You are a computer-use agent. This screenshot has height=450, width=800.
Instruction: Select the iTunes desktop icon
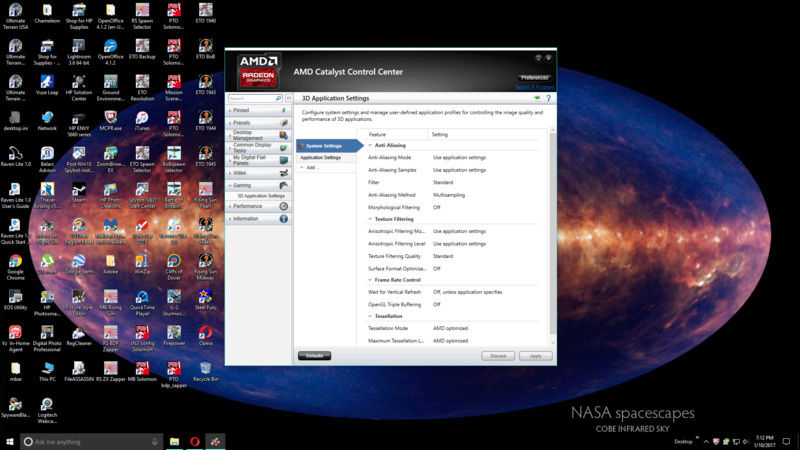142,121
